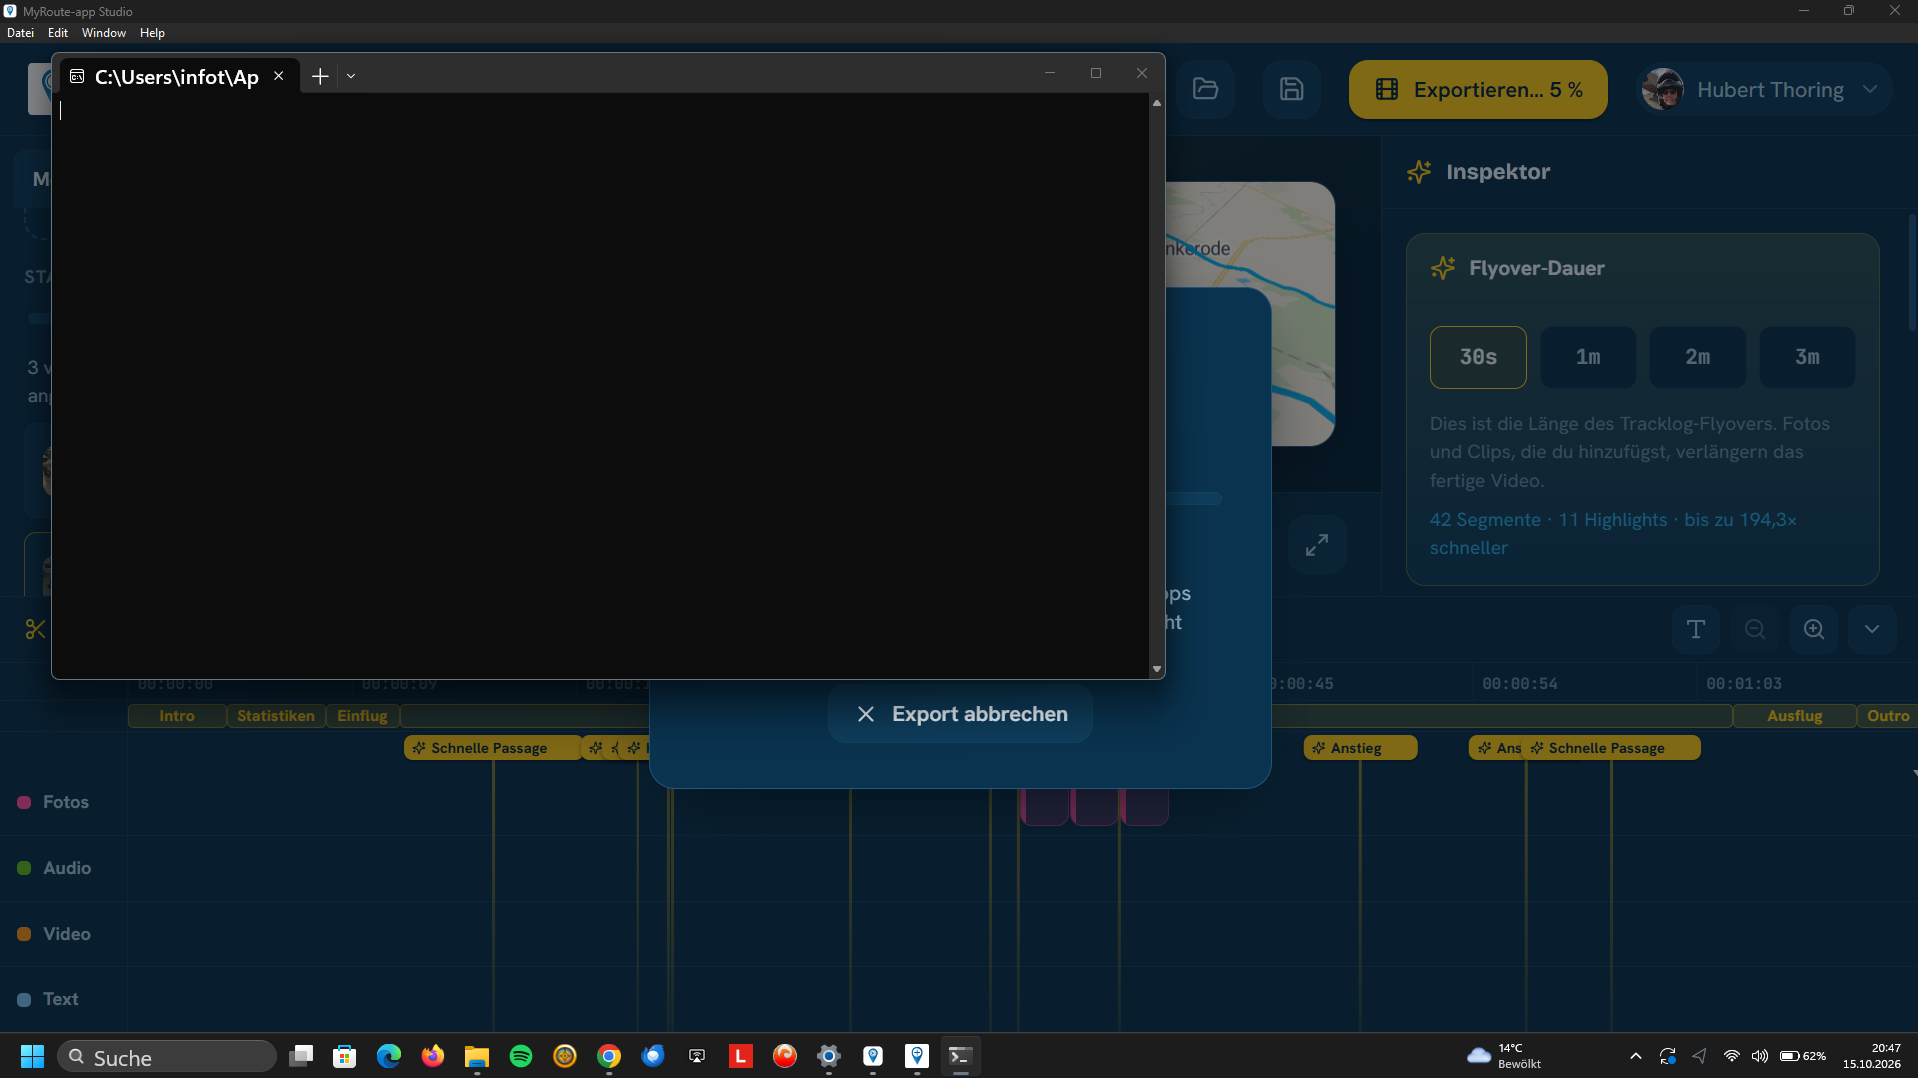Image resolution: width=1918 pixels, height=1078 pixels.
Task: Select the Video track label
Action: [66, 934]
